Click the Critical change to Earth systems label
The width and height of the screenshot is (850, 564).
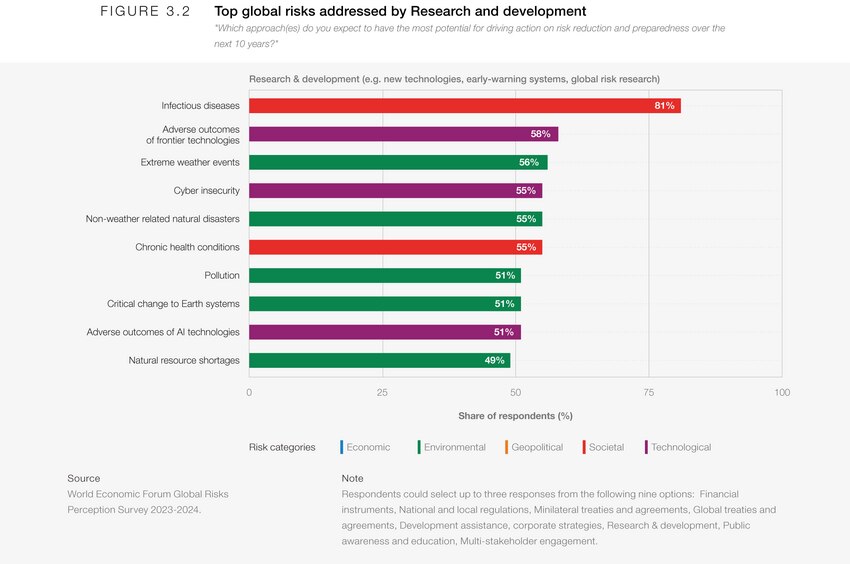(x=173, y=304)
